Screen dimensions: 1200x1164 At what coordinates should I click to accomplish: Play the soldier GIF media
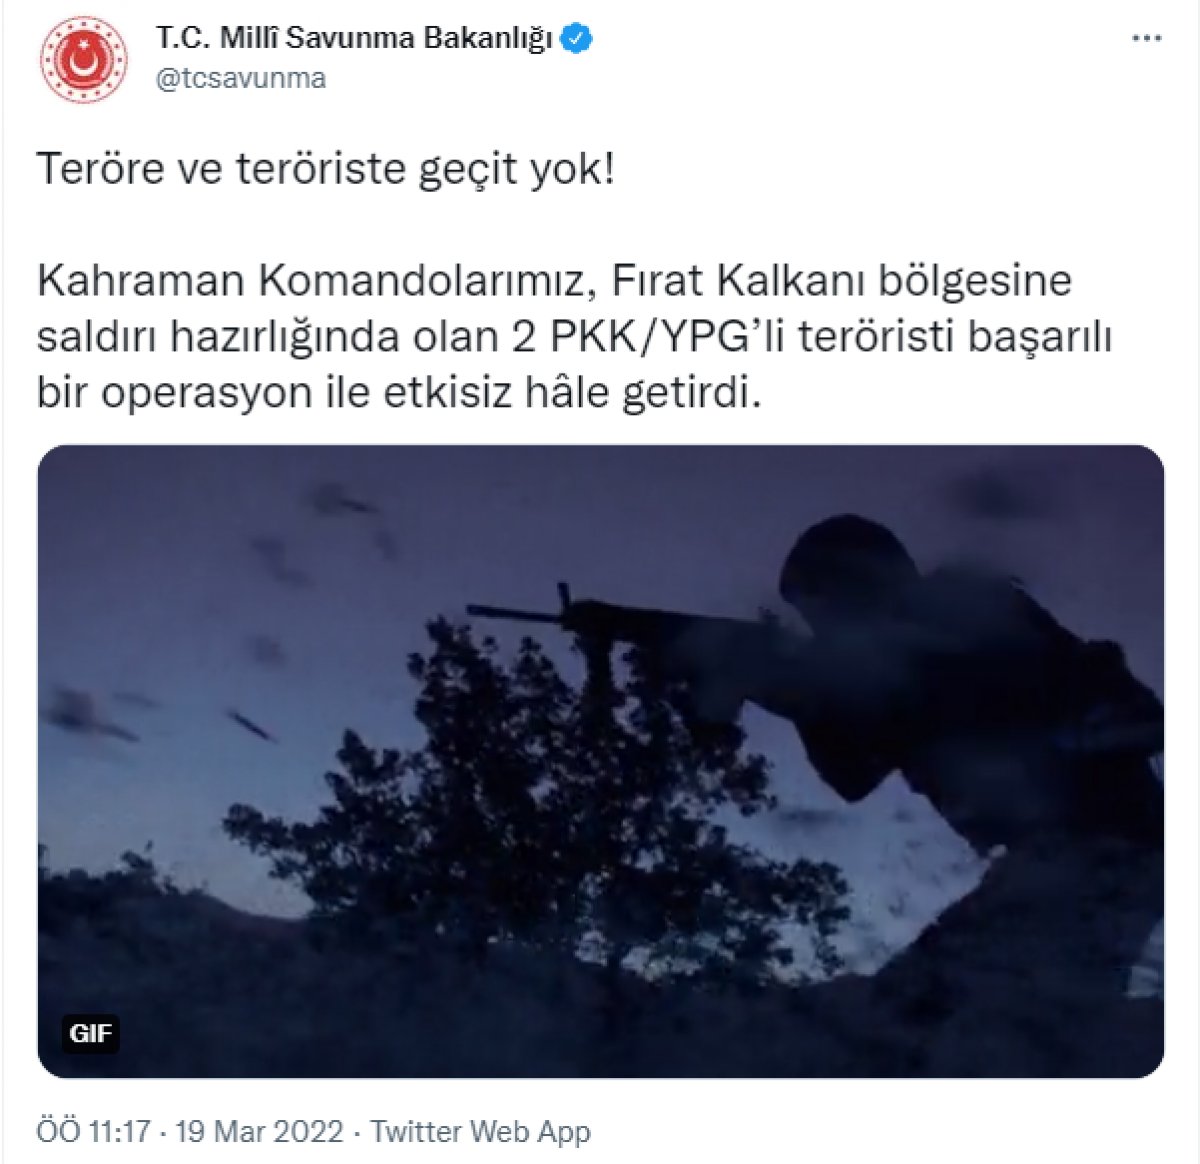(x=600, y=761)
